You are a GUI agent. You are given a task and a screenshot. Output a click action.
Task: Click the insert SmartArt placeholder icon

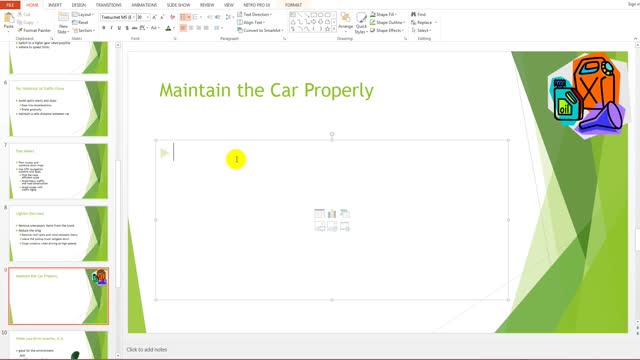344,213
